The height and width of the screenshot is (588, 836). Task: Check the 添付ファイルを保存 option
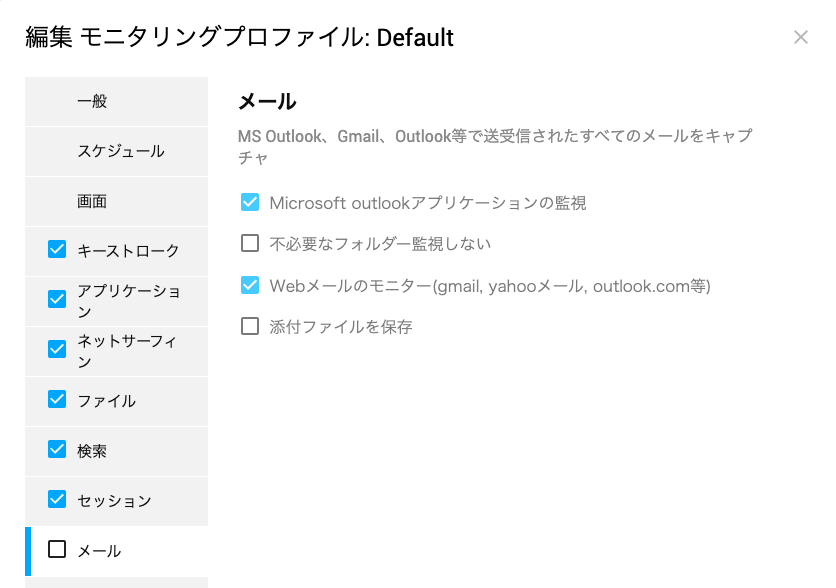point(250,326)
